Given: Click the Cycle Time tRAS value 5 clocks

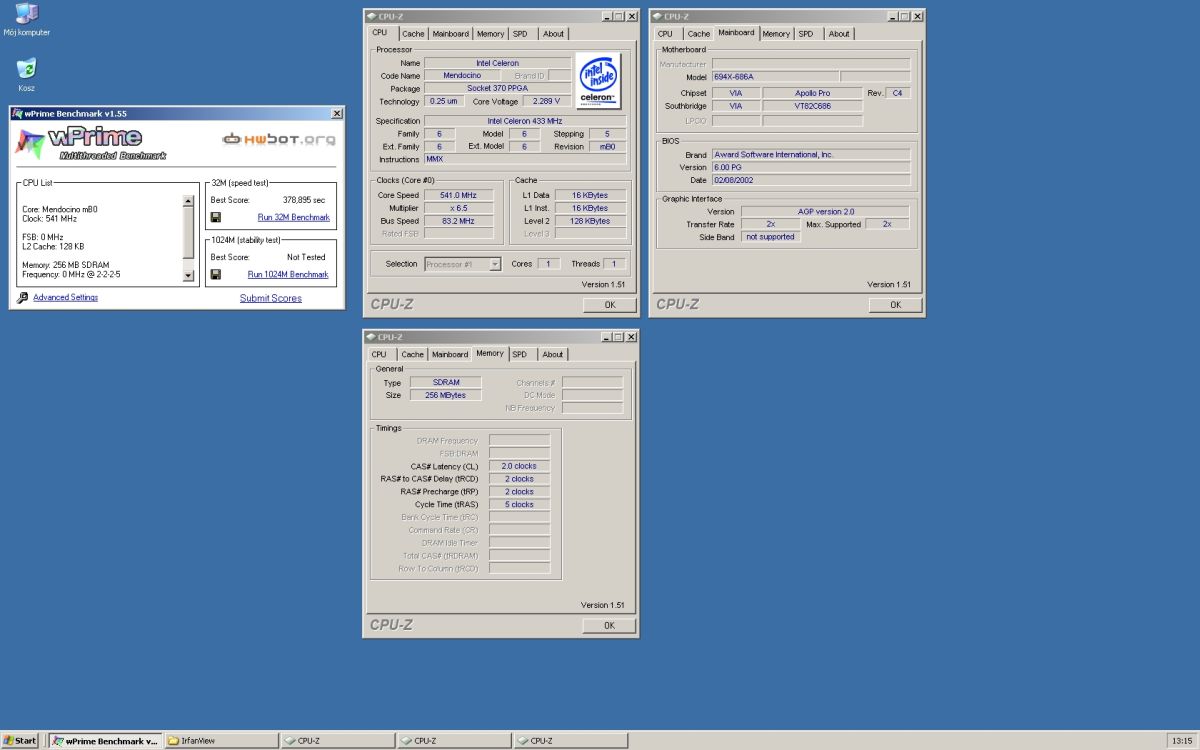Looking at the screenshot, I should 519,505.
